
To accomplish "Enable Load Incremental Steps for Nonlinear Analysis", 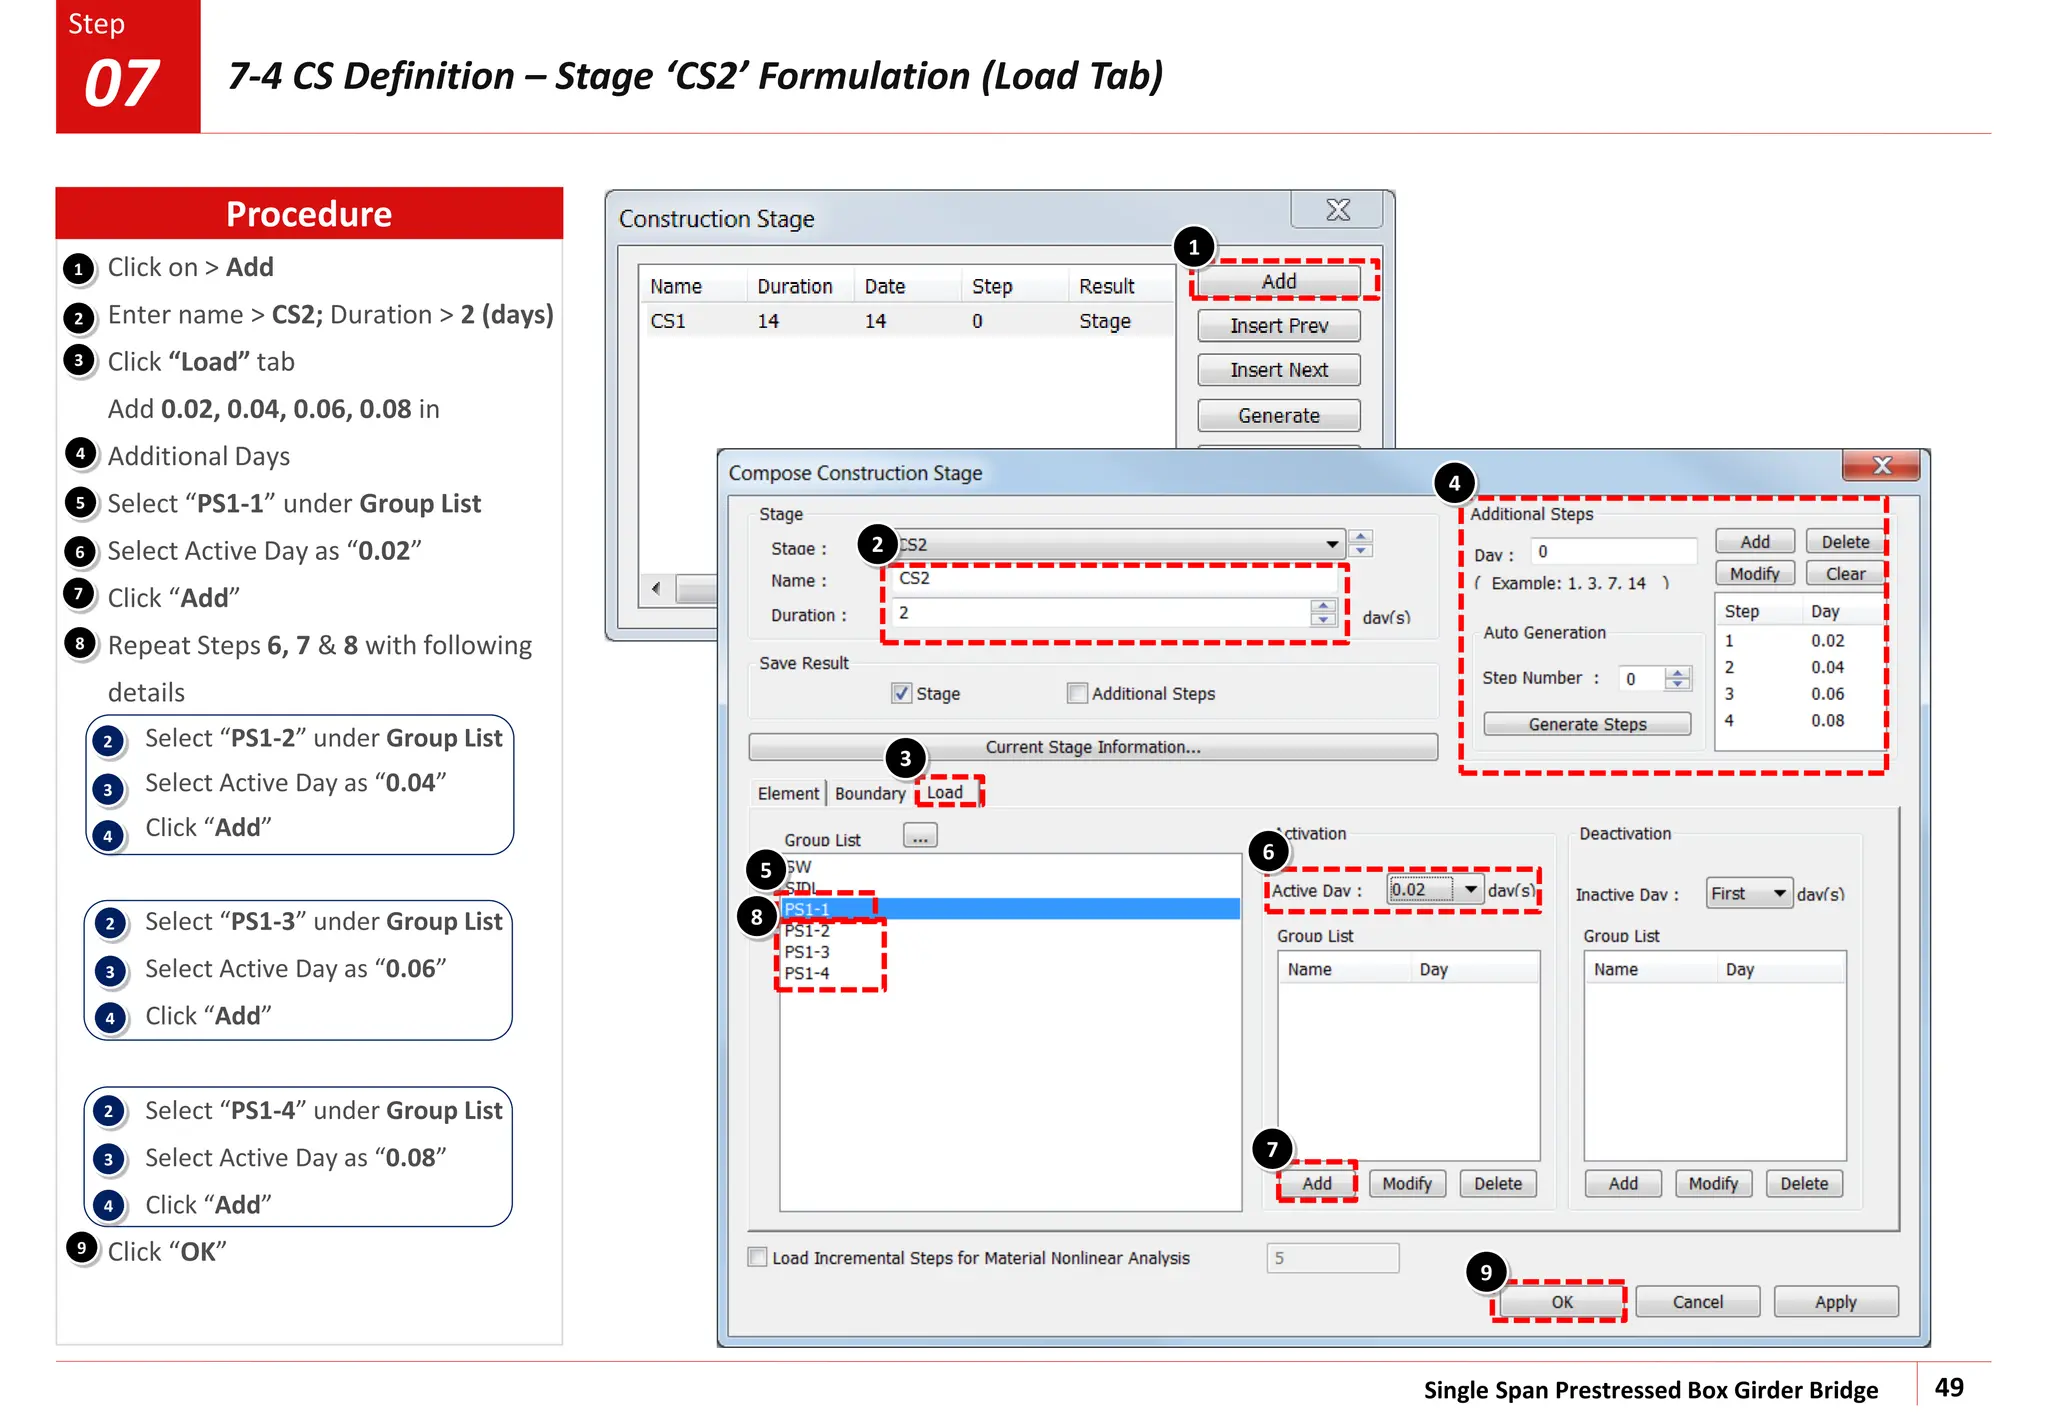I will pyautogui.click(x=758, y=1257).
